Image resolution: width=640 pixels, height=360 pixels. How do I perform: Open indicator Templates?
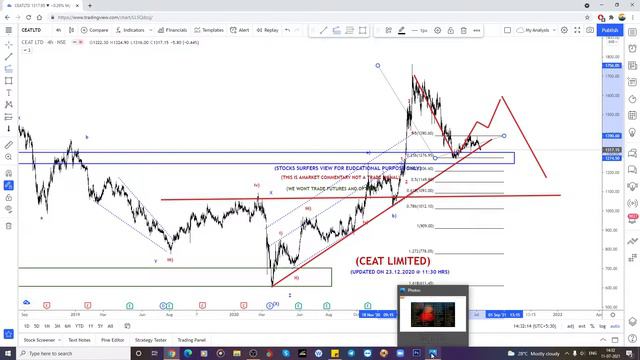(x=209, y=30)
